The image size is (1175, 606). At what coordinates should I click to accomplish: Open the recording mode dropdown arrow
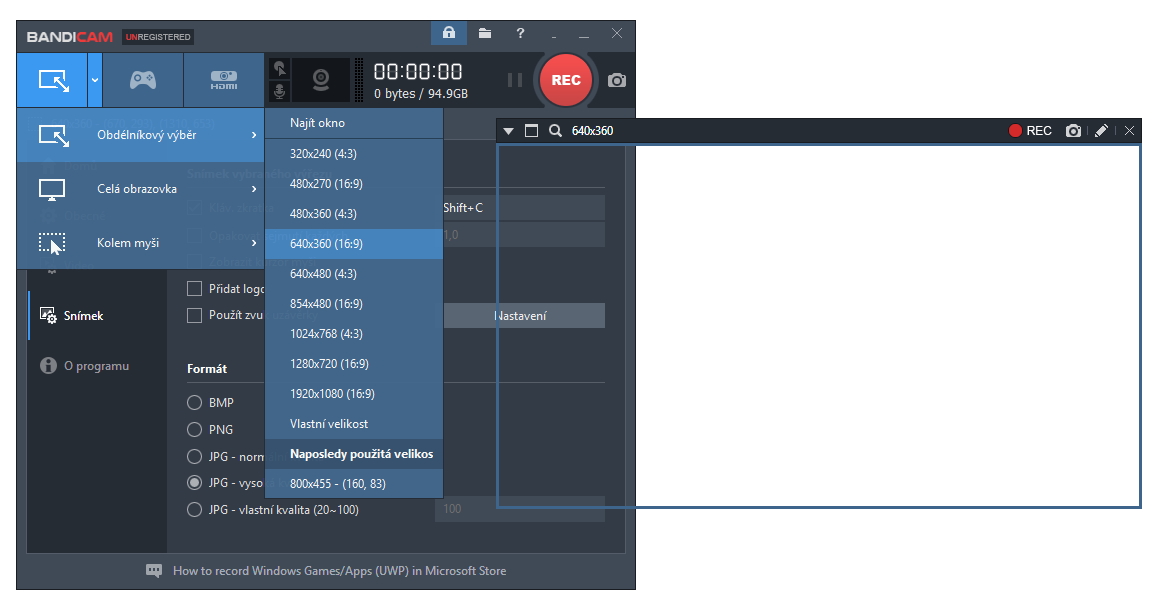[95, 80]
